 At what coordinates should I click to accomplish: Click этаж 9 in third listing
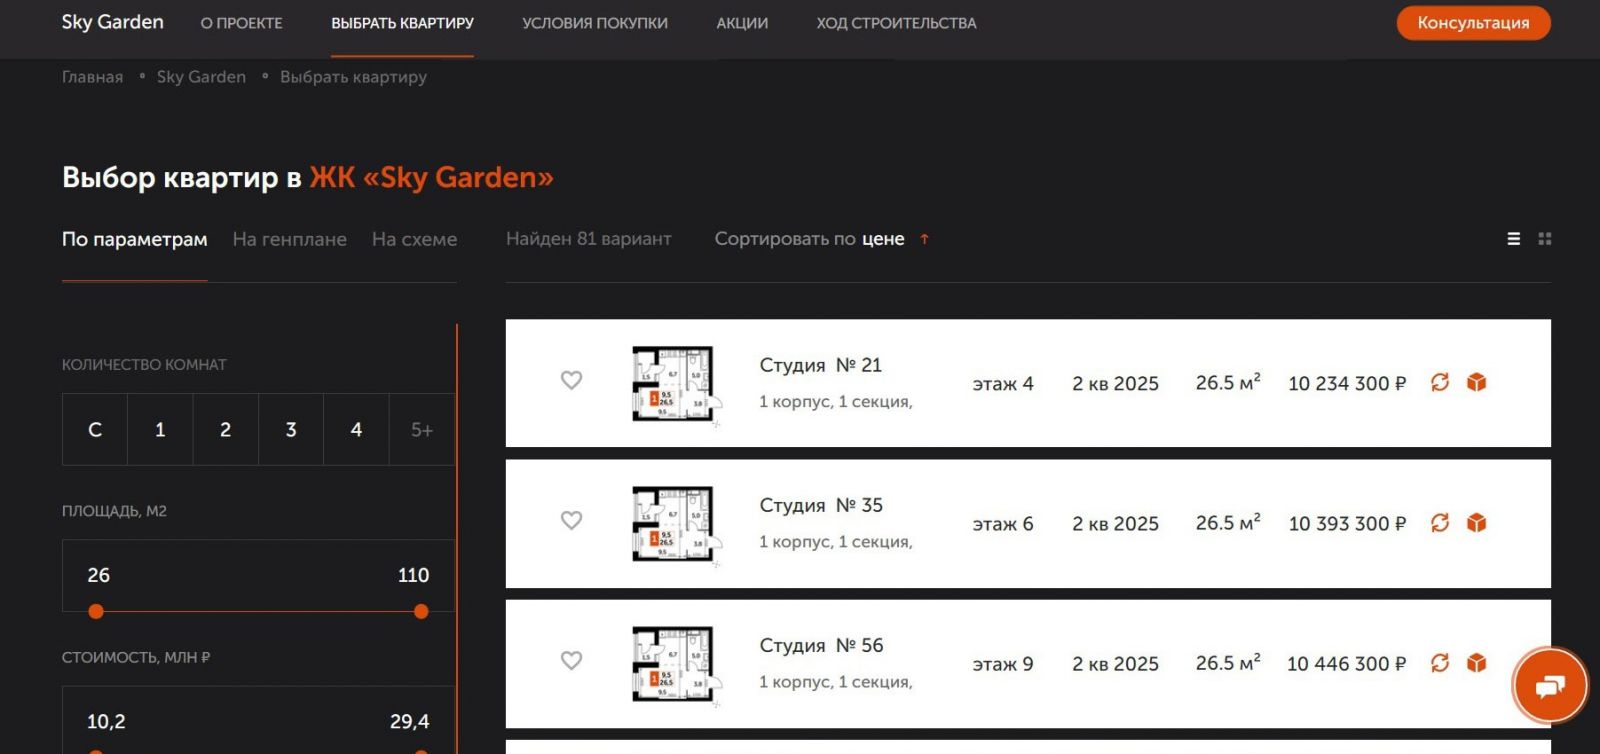click(1003, 664)
